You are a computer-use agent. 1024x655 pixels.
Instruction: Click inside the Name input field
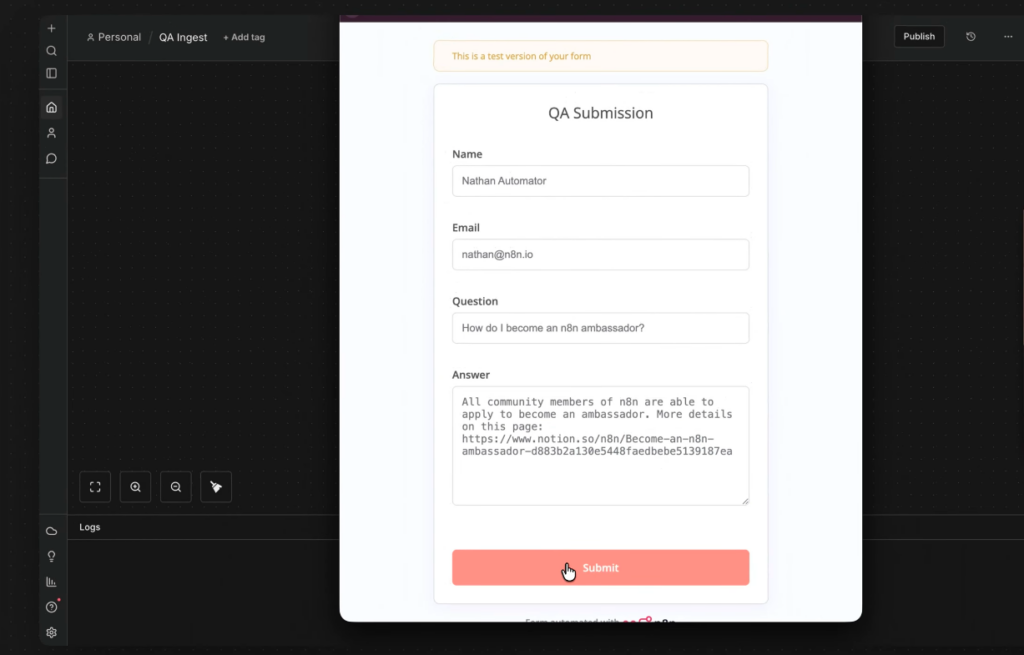(600, 181)
